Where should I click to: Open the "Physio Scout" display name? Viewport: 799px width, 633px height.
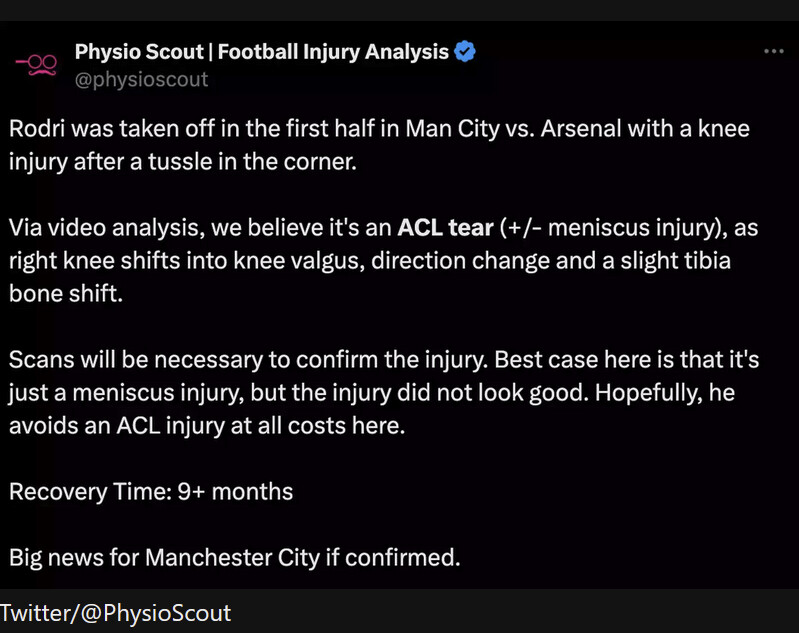coord(139,51)
